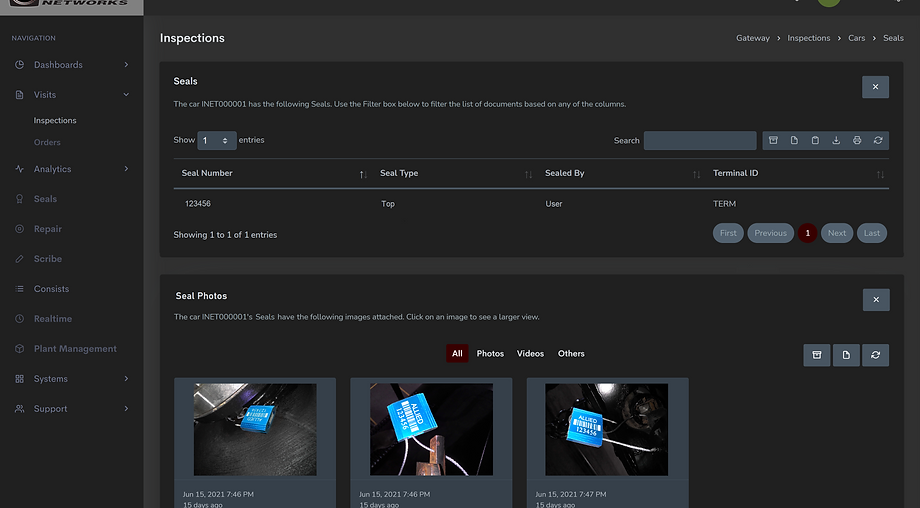The width and height of the screenshot is (920, 508).
Task: Click print icon in Seals table toolbar
Action: pos(857,140)
